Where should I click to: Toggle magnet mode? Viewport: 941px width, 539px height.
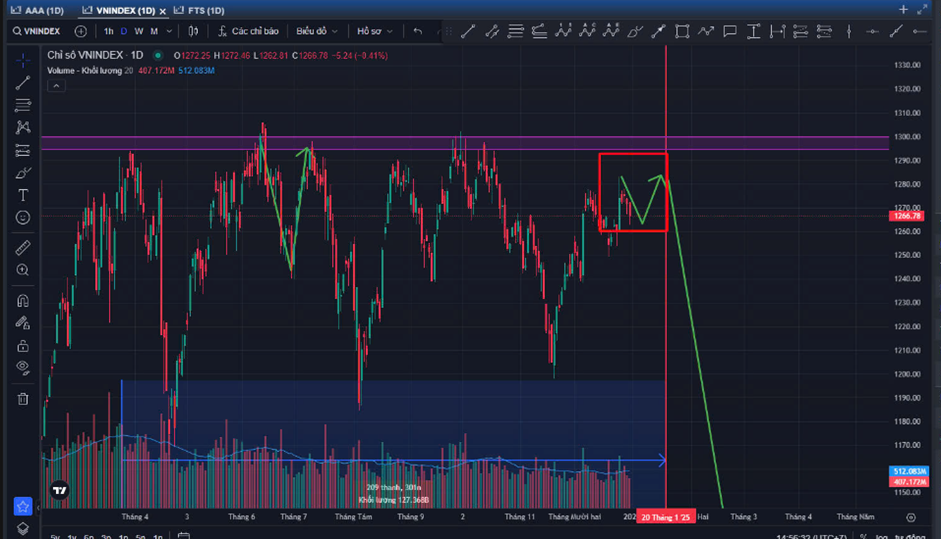(x=23, y=300)
